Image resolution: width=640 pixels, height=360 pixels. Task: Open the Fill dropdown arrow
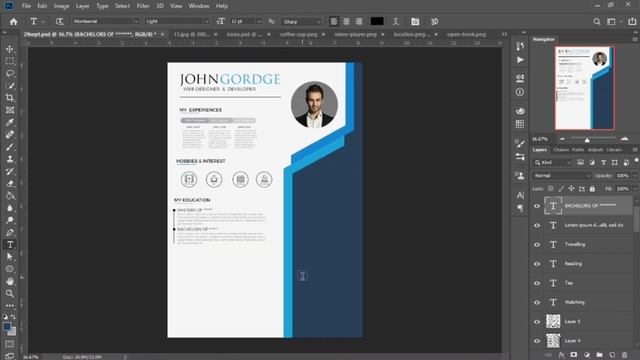(635, 189)
